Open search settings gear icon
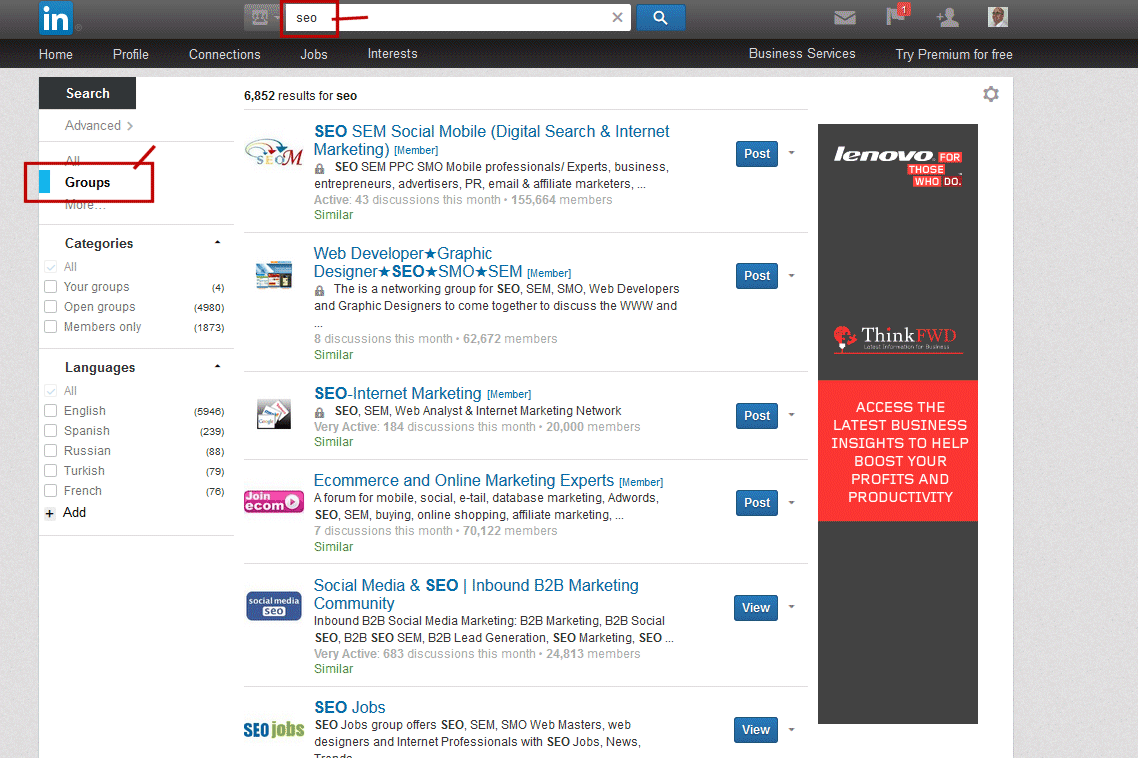 (x=991, y=94)
